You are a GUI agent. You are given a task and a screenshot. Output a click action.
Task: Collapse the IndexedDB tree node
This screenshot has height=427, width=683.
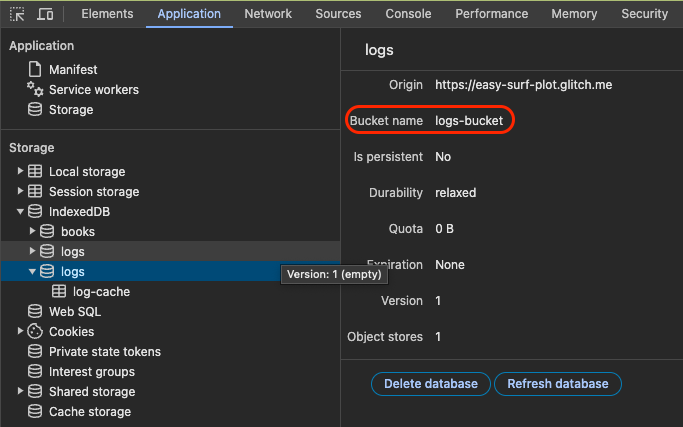point(20,212)
